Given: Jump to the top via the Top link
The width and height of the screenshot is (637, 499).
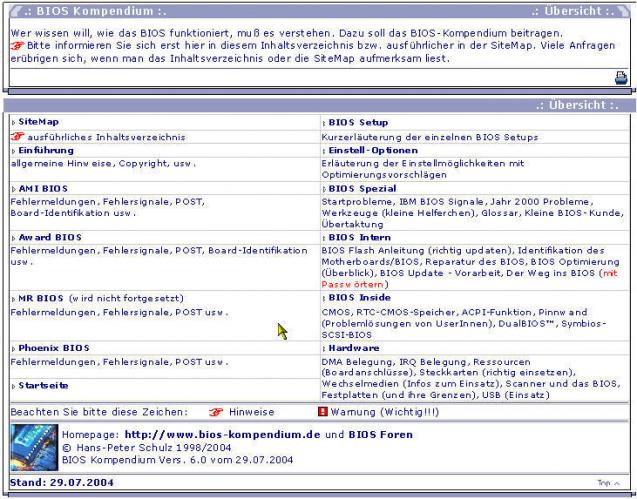Looking at the screenshot, I should 608,483.
